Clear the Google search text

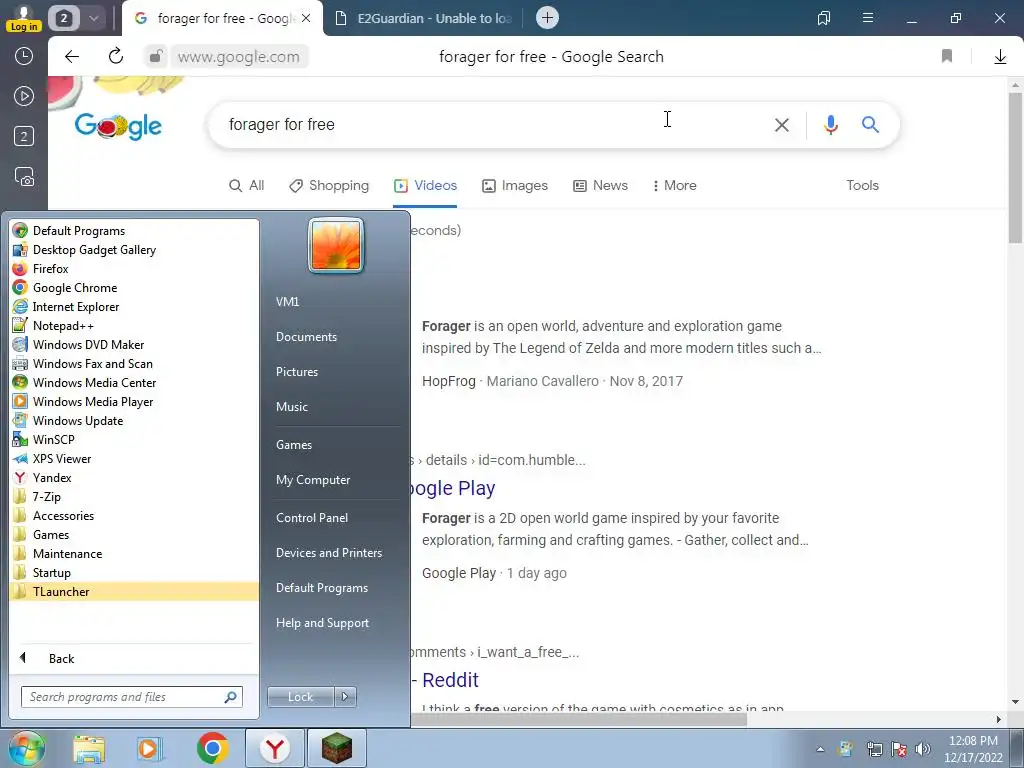(782, 125)
